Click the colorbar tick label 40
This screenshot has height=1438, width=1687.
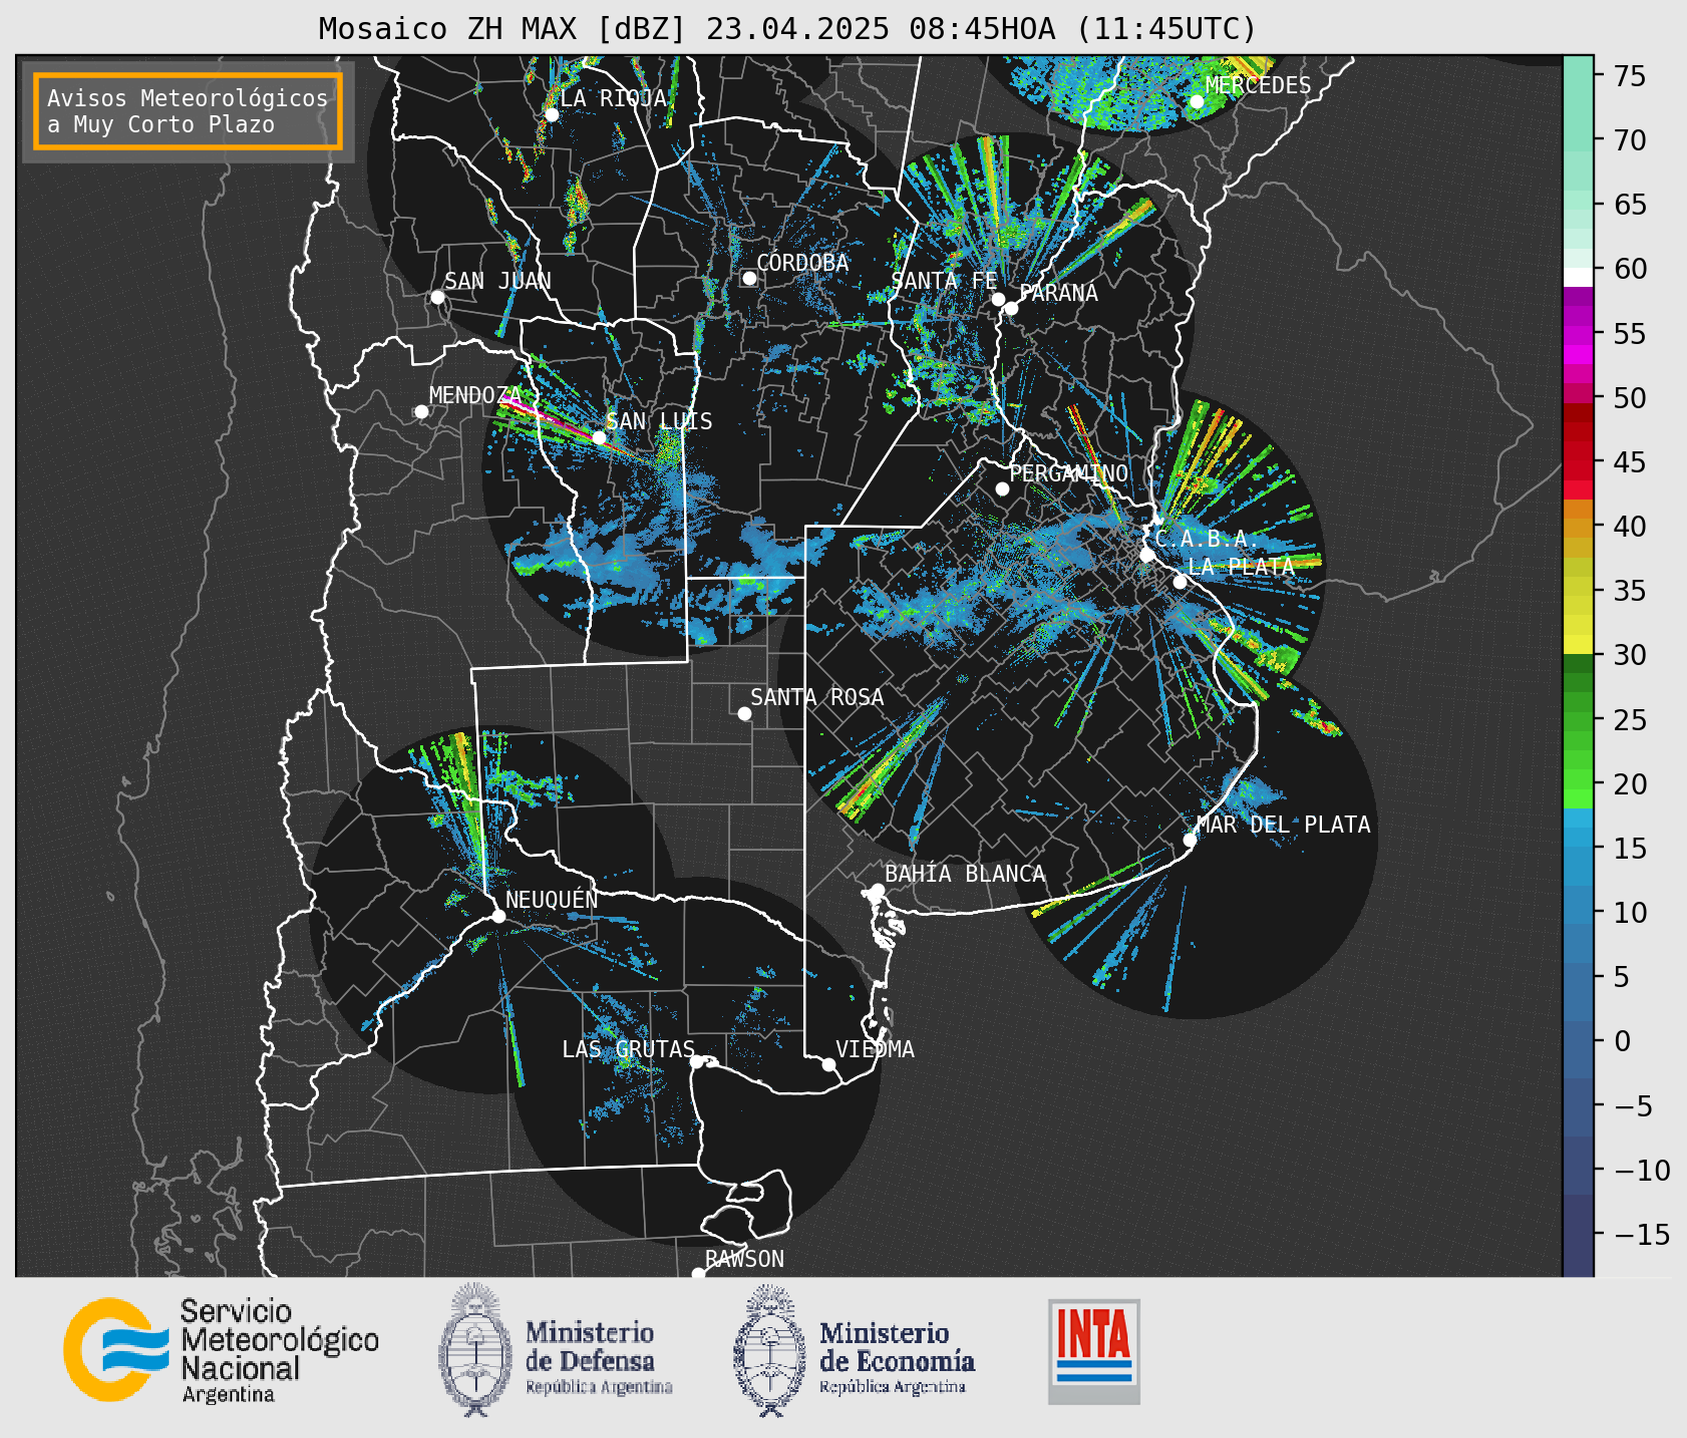tap(1630, 527)
